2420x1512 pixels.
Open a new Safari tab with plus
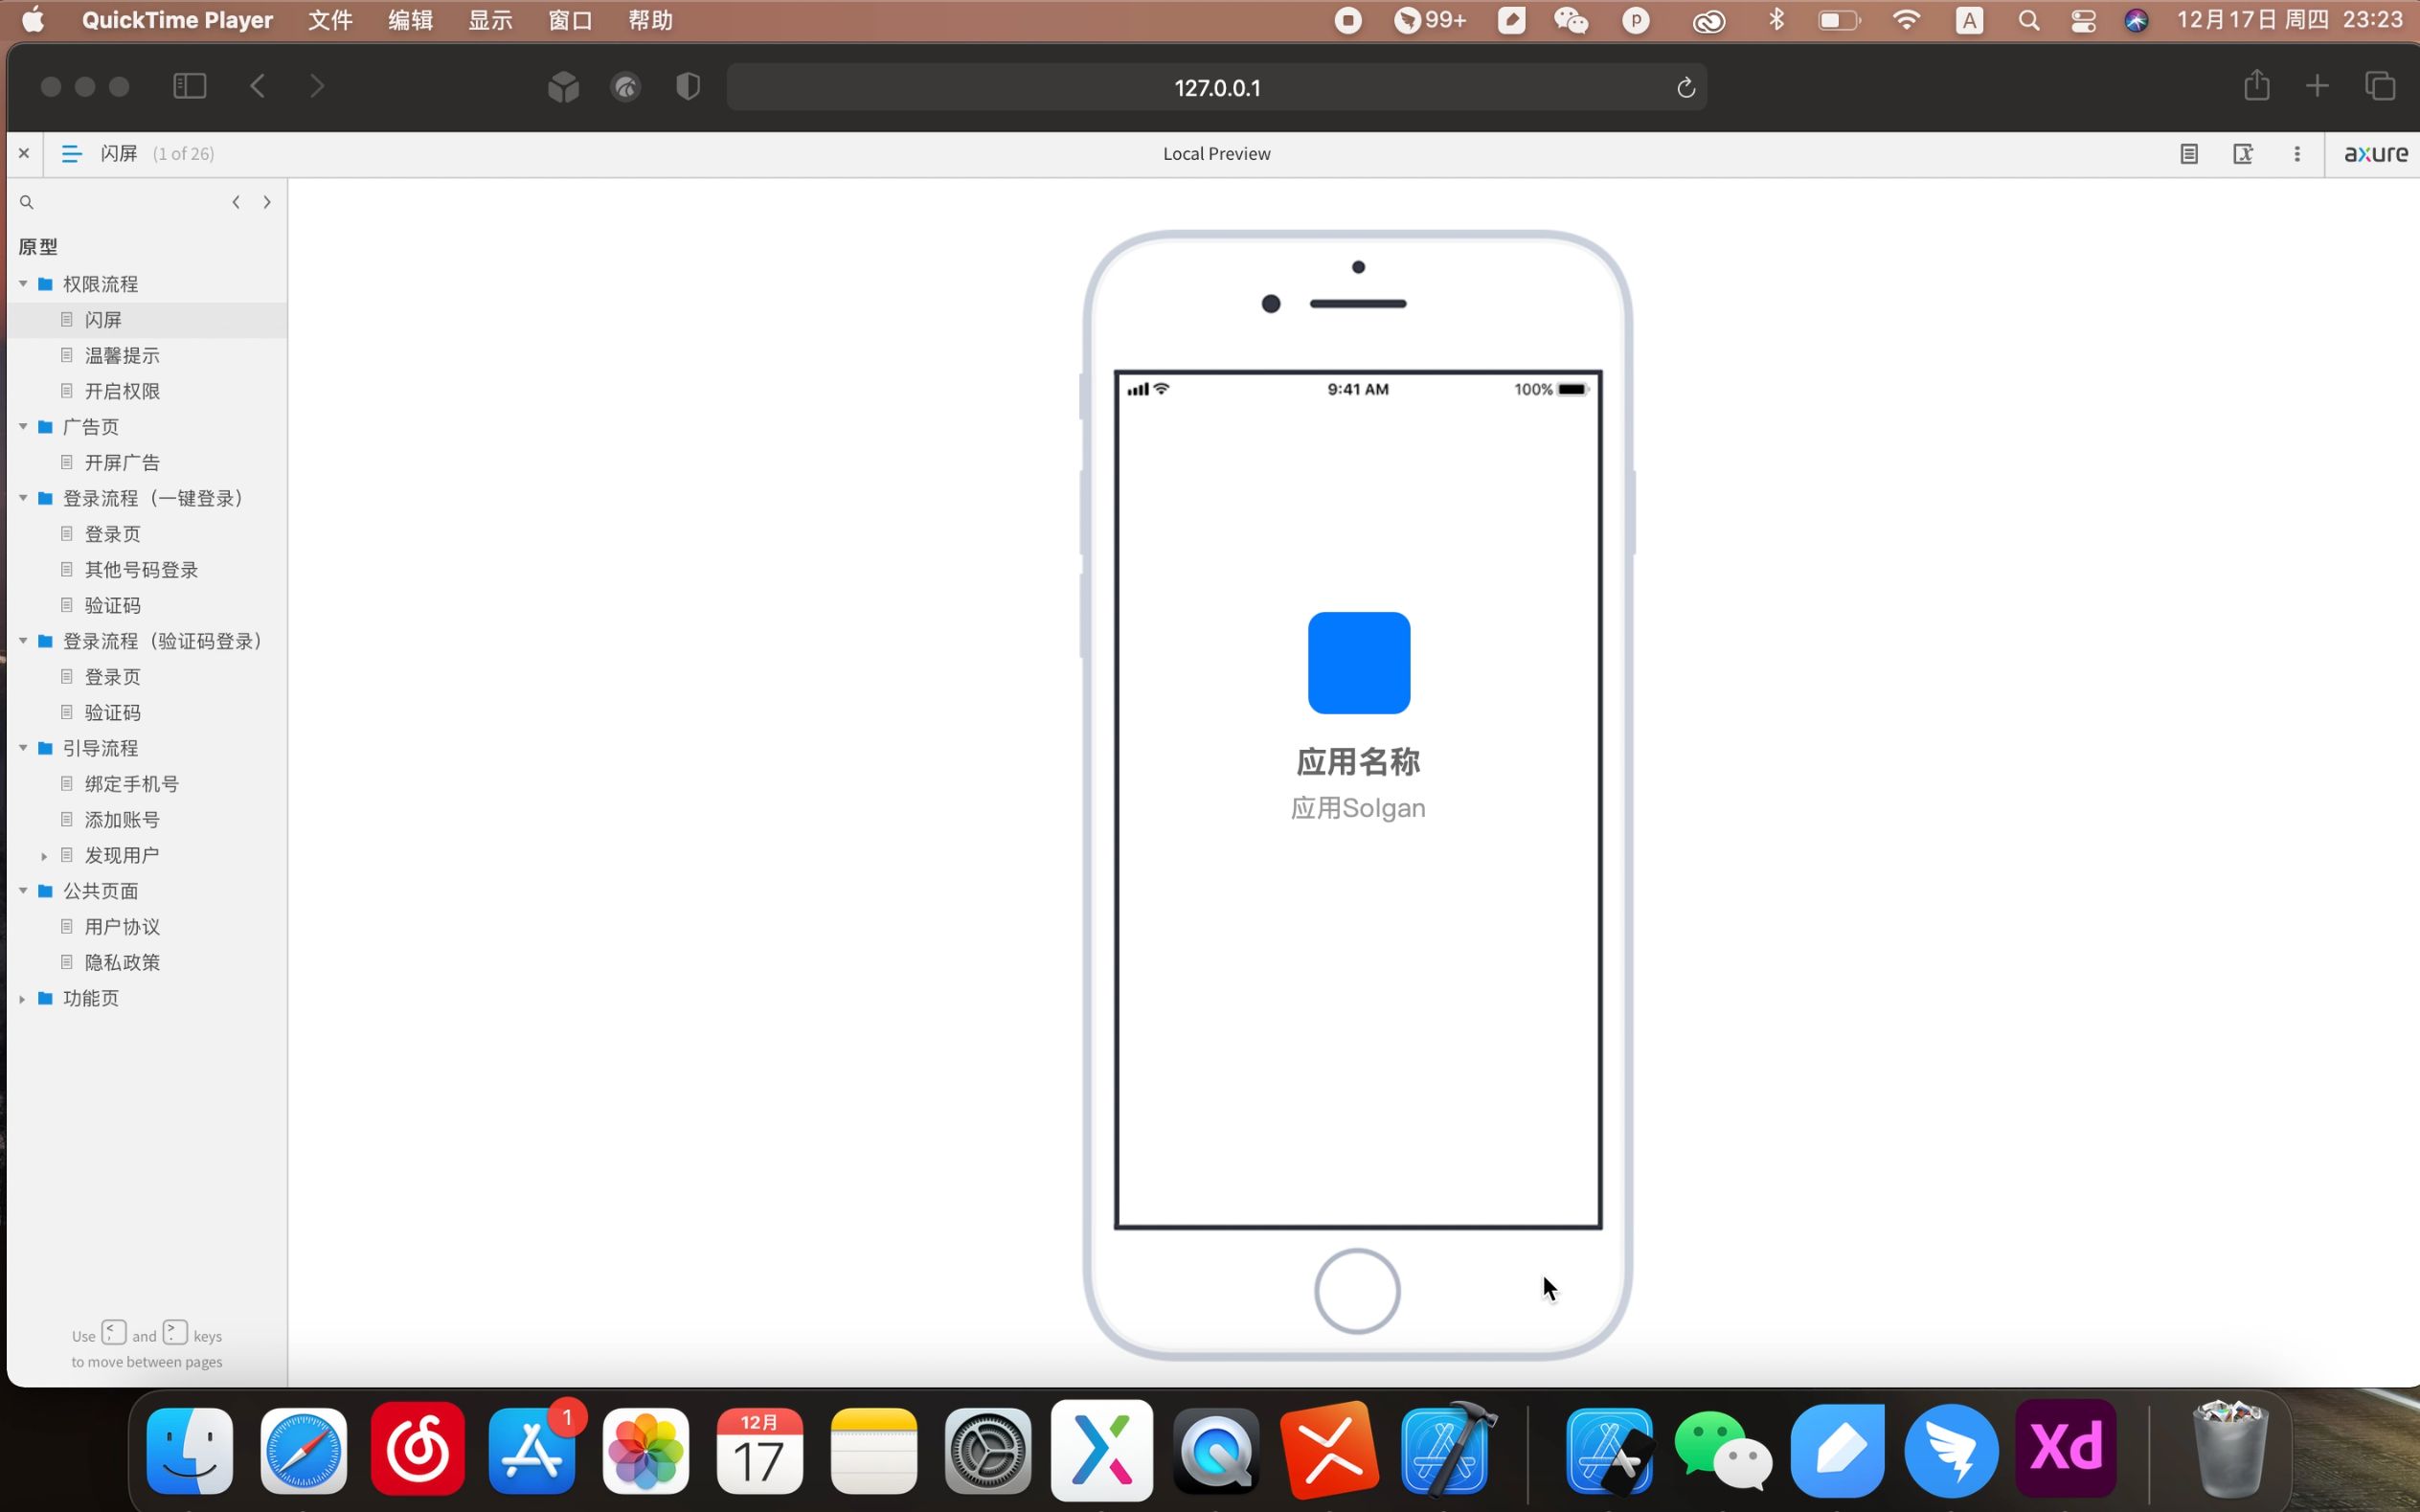[x=2317, y=86]
